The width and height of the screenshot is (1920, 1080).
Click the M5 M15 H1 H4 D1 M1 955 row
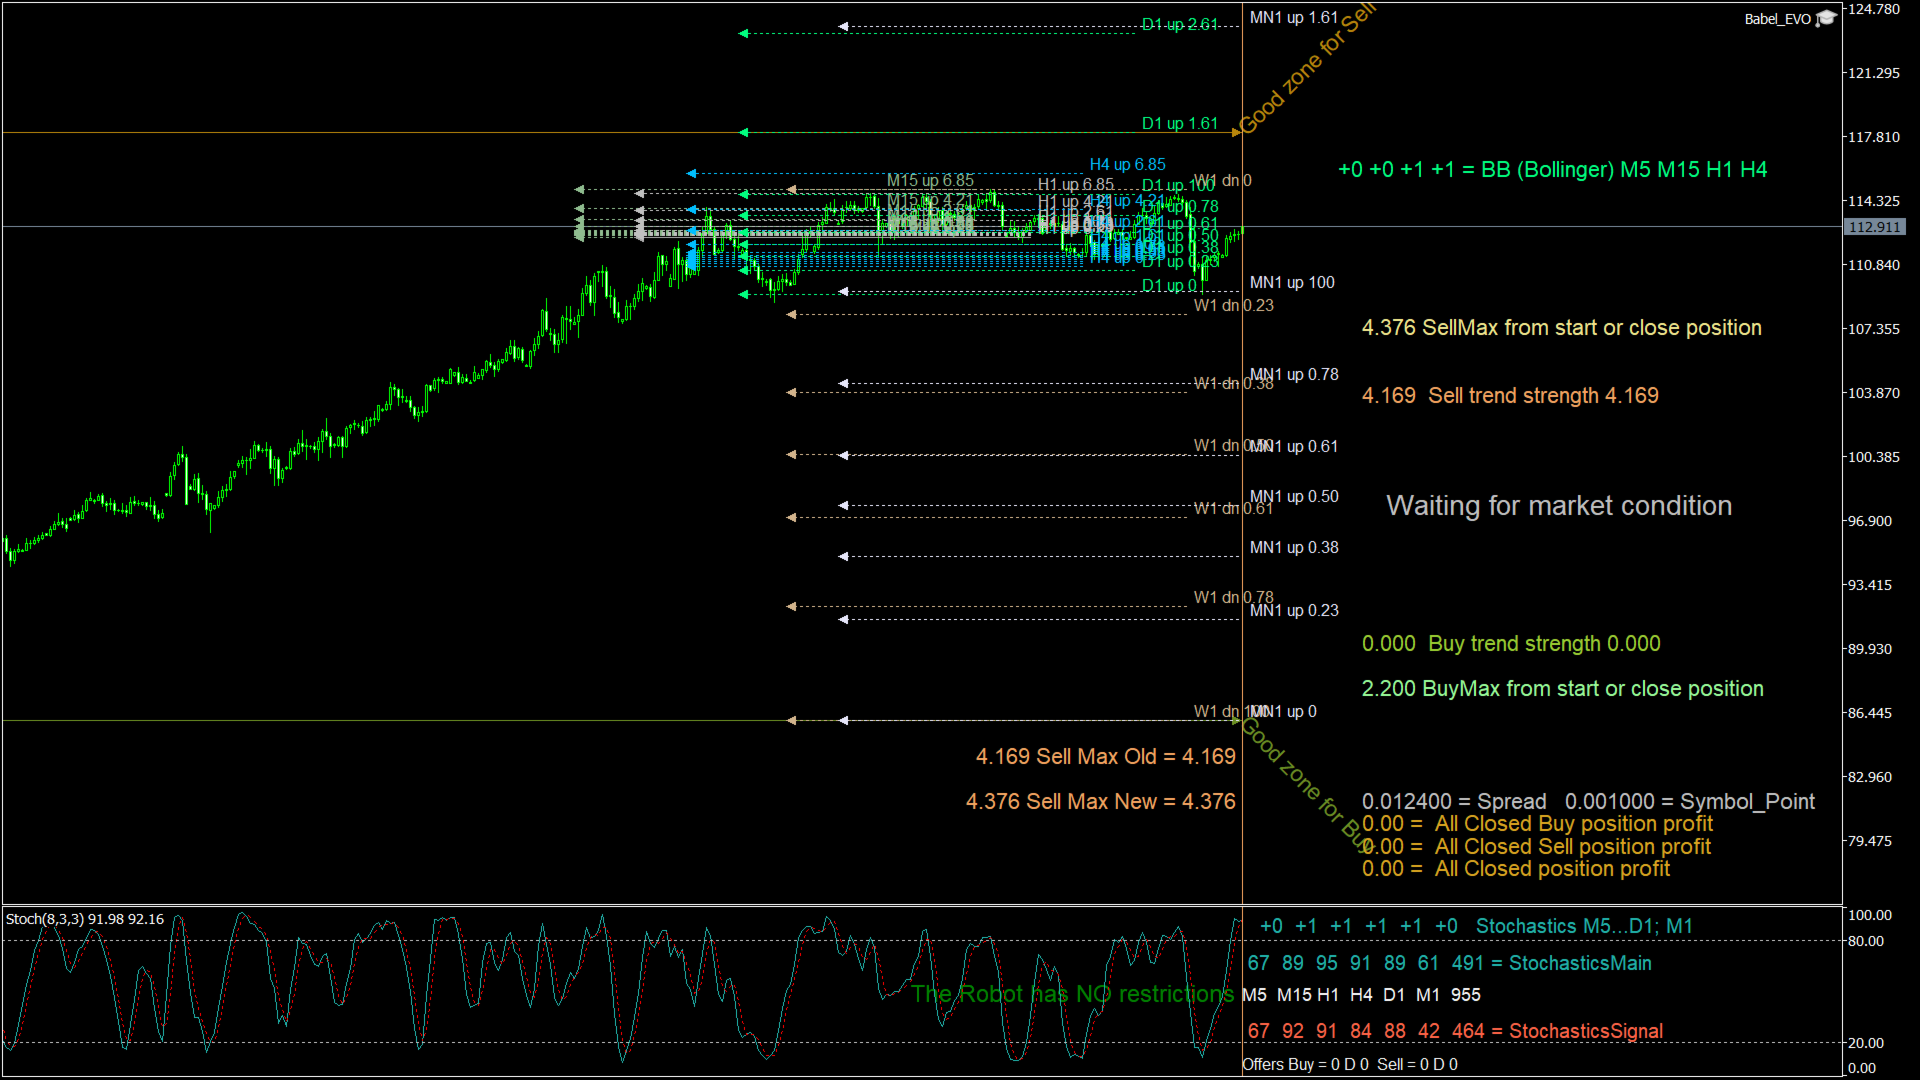click(1361, 996)
